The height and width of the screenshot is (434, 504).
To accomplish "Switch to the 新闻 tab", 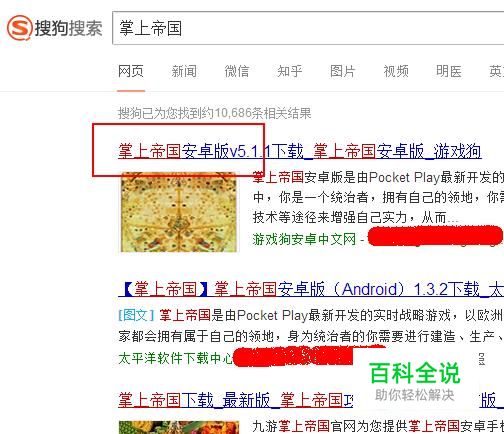I will (184, 71).
